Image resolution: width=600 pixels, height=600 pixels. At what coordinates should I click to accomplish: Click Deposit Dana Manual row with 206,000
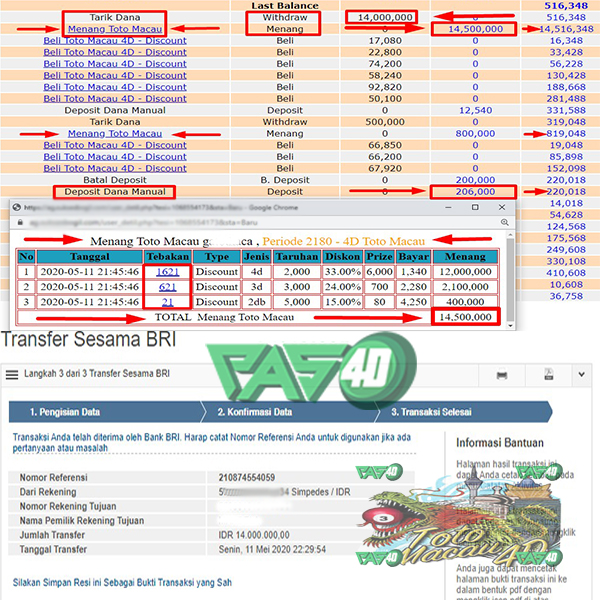point(115,192)
